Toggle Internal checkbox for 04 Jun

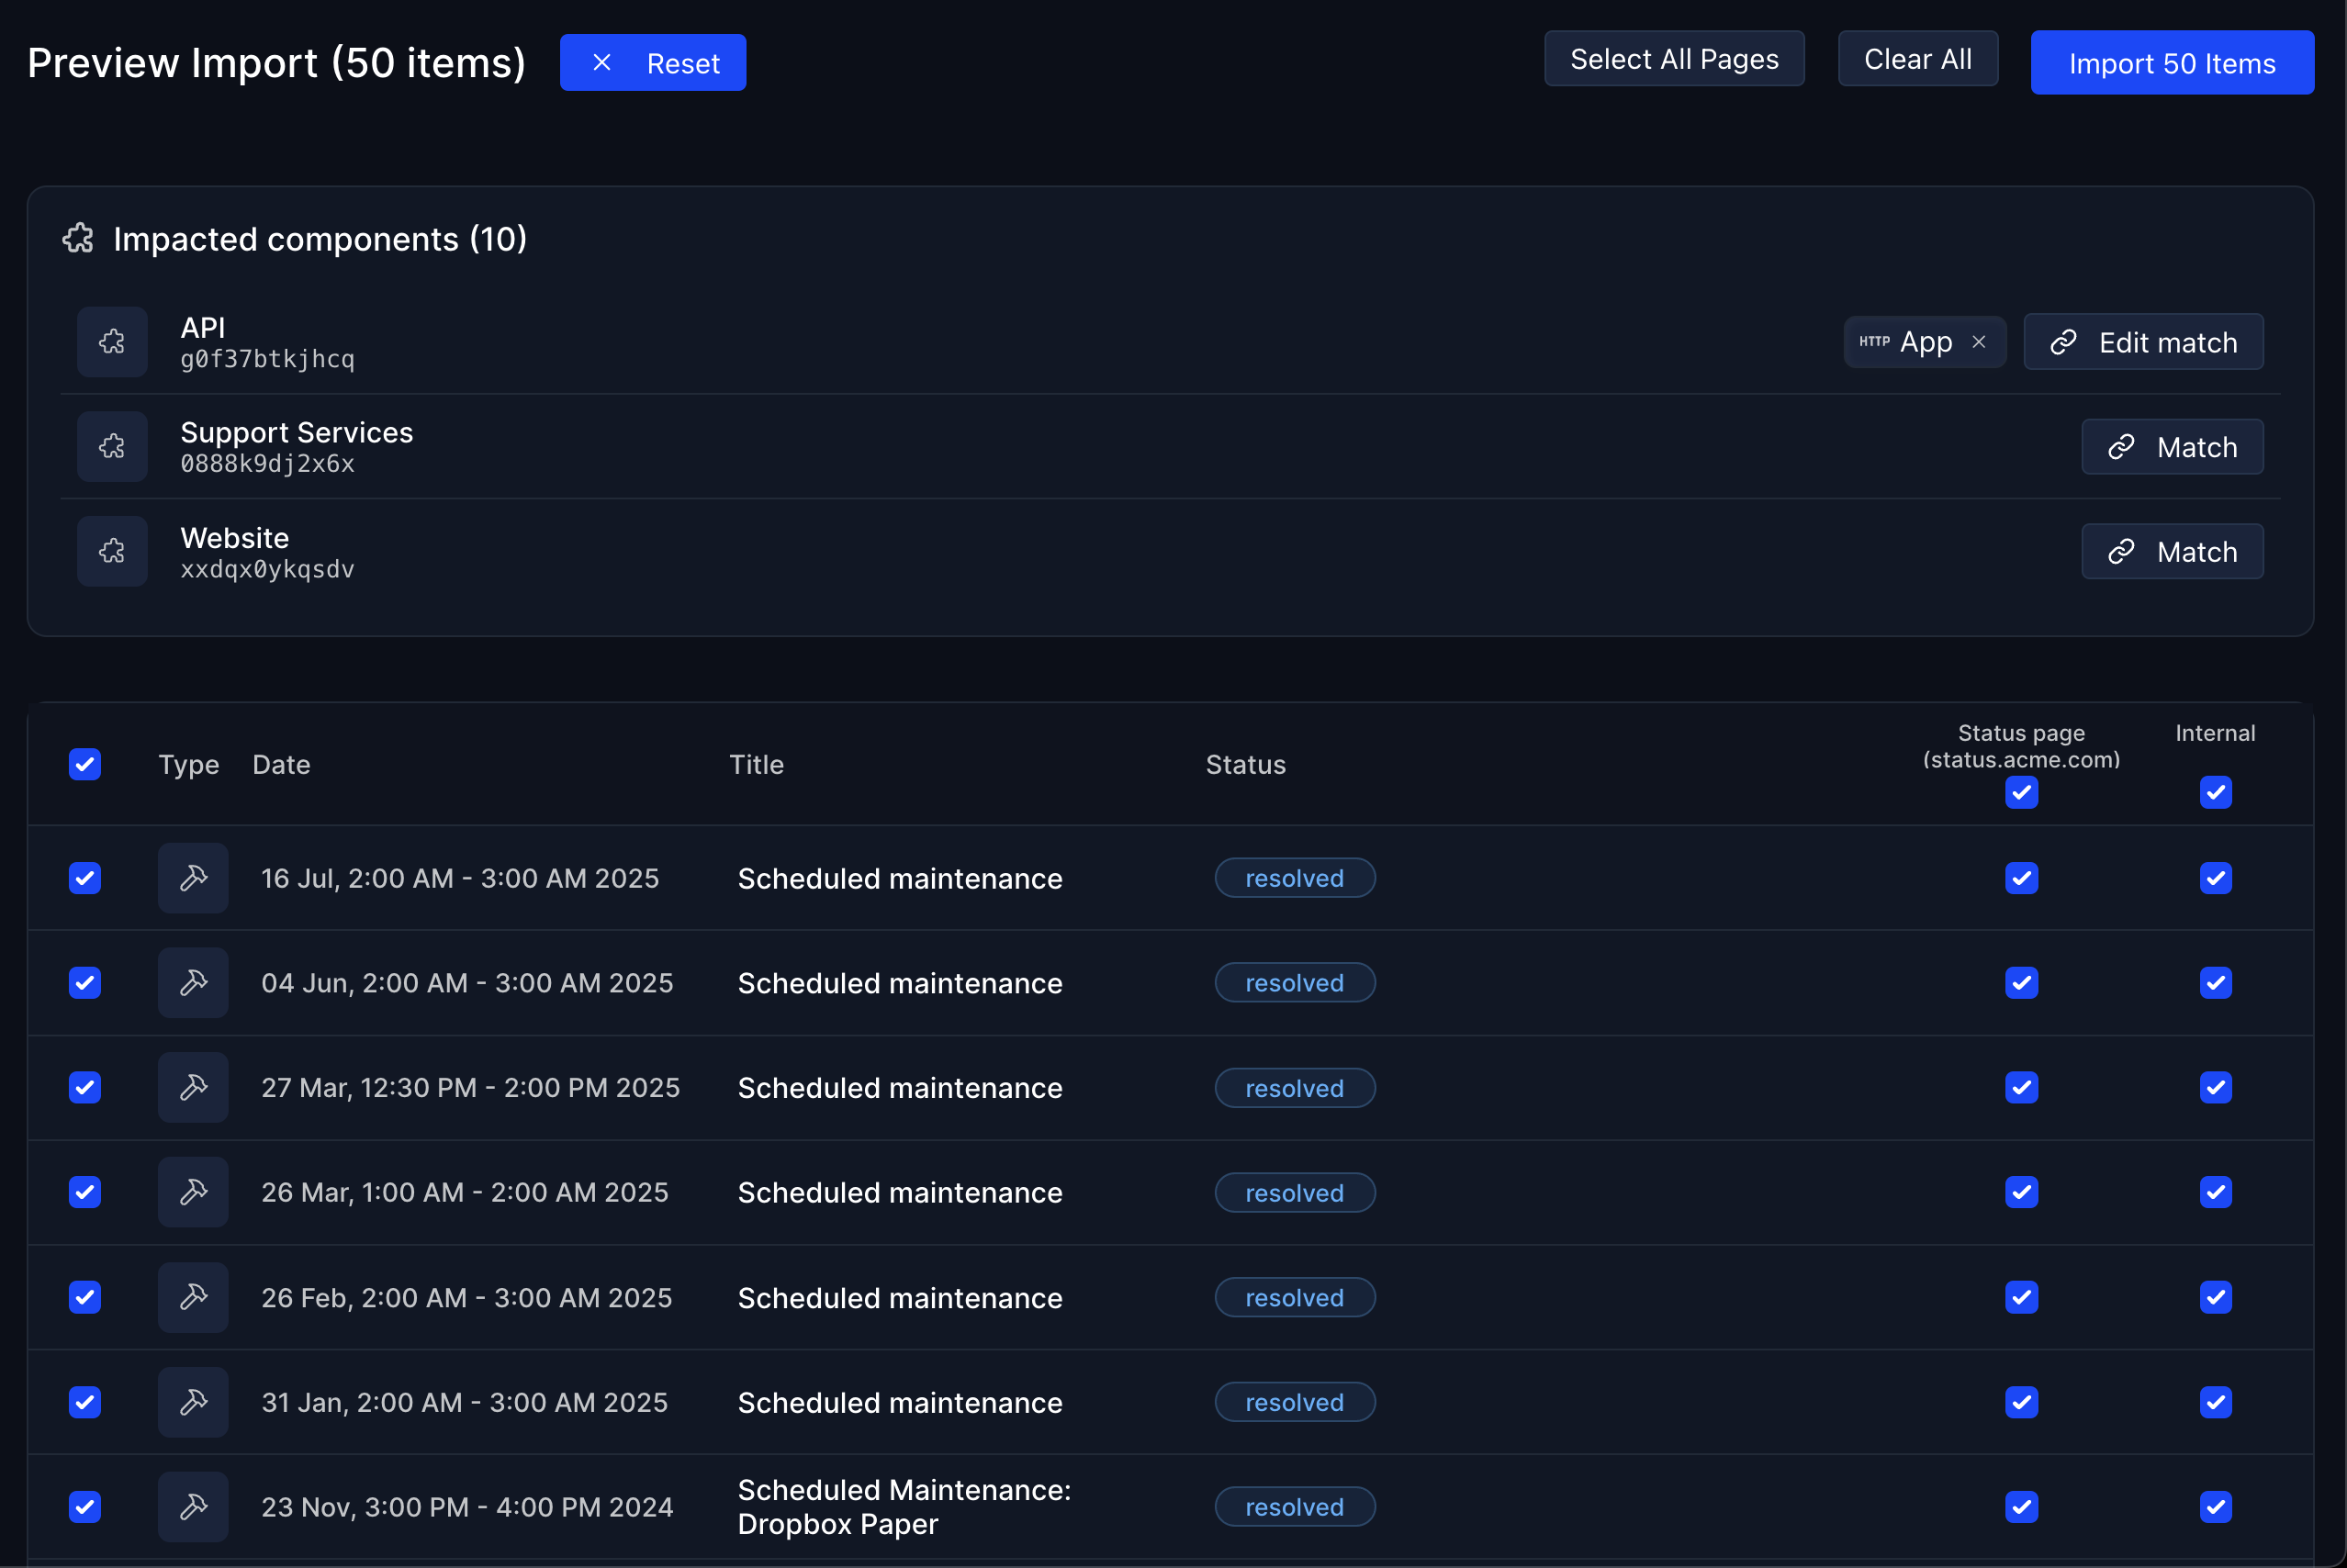click(x=2215, y=983)
